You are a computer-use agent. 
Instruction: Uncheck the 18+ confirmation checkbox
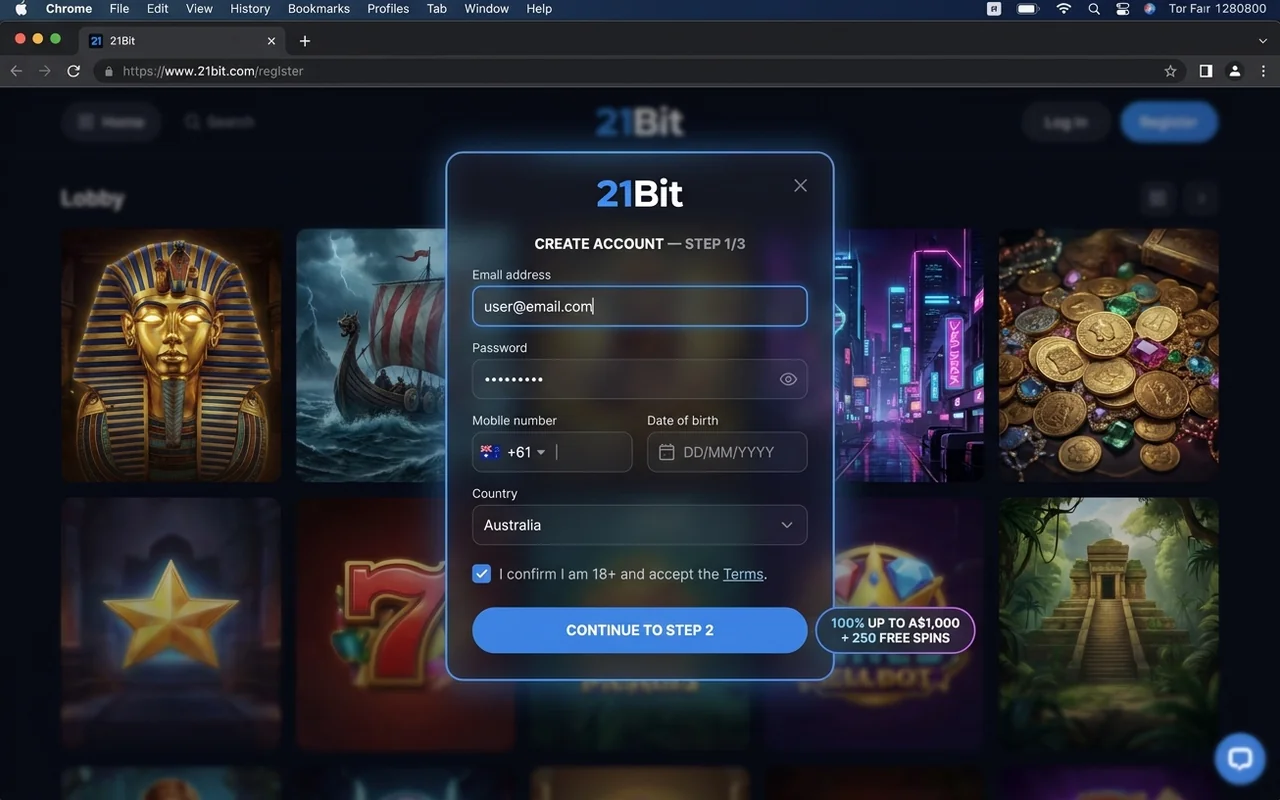coord(482,574)
